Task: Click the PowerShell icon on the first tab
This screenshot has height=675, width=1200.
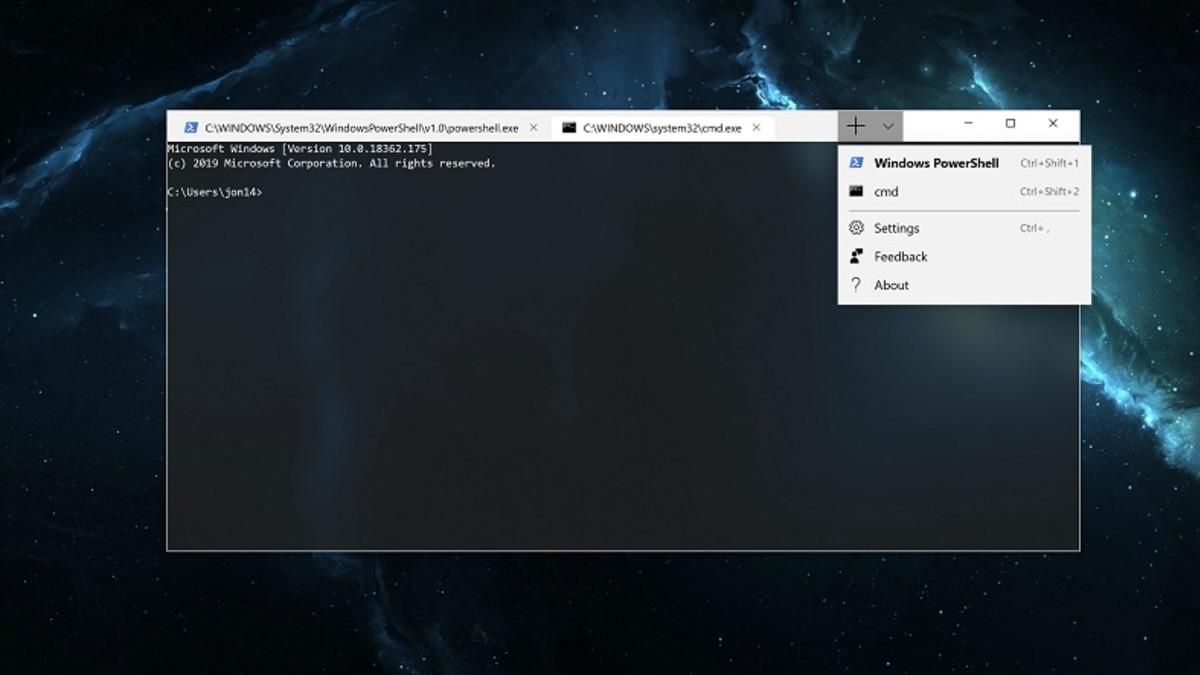Action: 190,128
